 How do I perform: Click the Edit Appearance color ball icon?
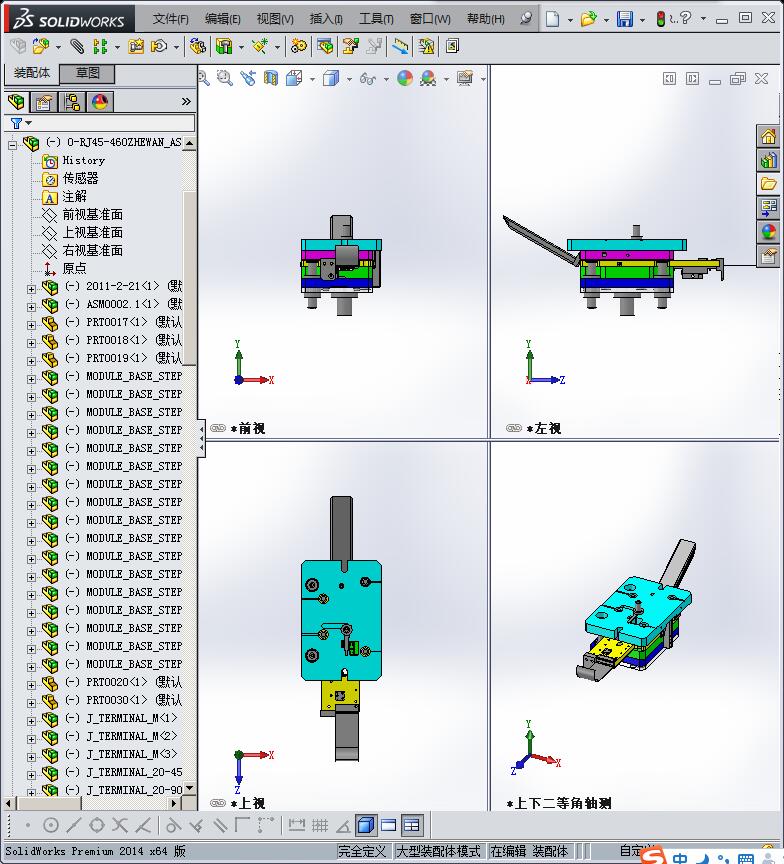(405, 78)
